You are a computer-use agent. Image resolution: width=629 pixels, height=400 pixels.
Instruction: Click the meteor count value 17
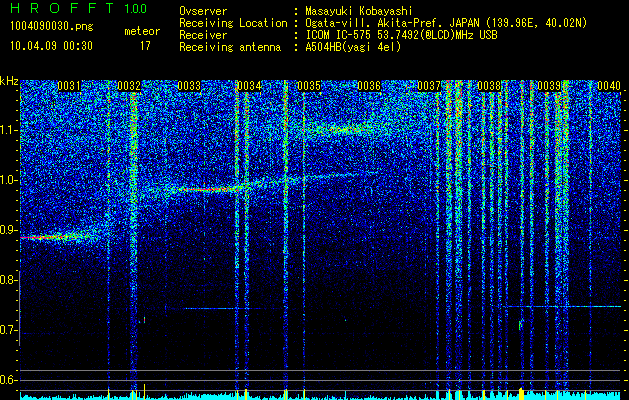145,46
